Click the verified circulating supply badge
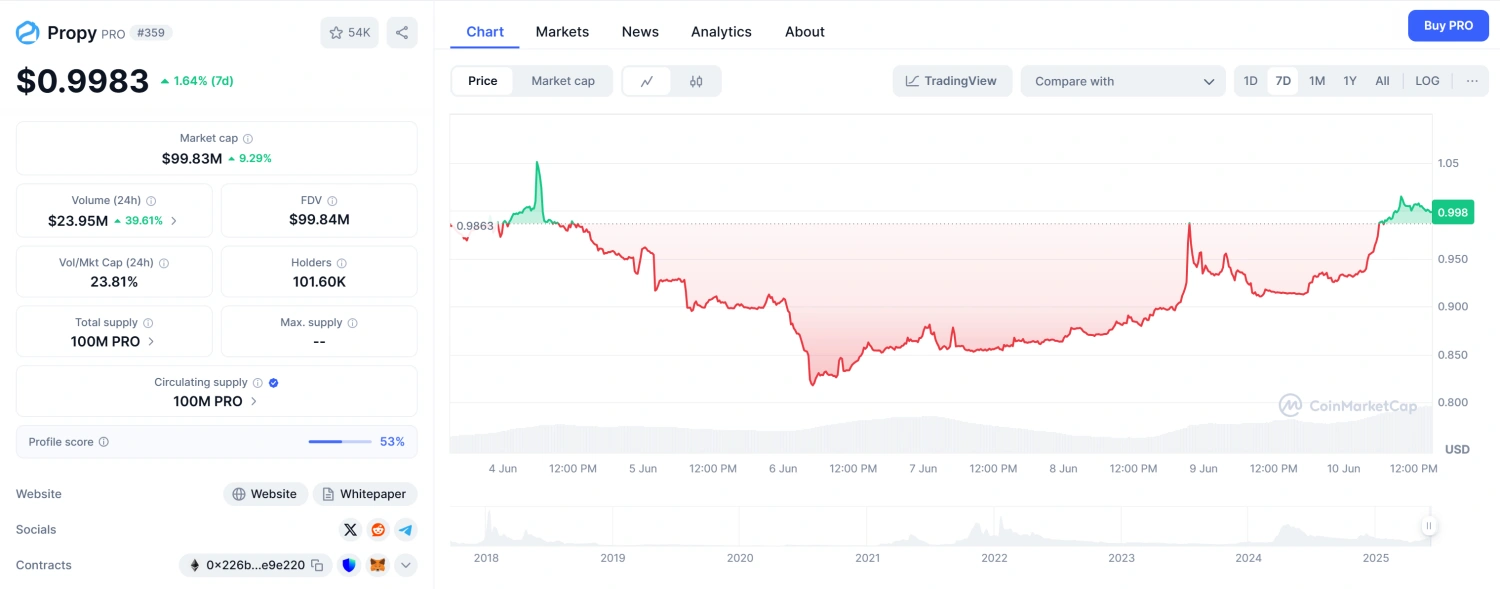 (x=274, y=383)
